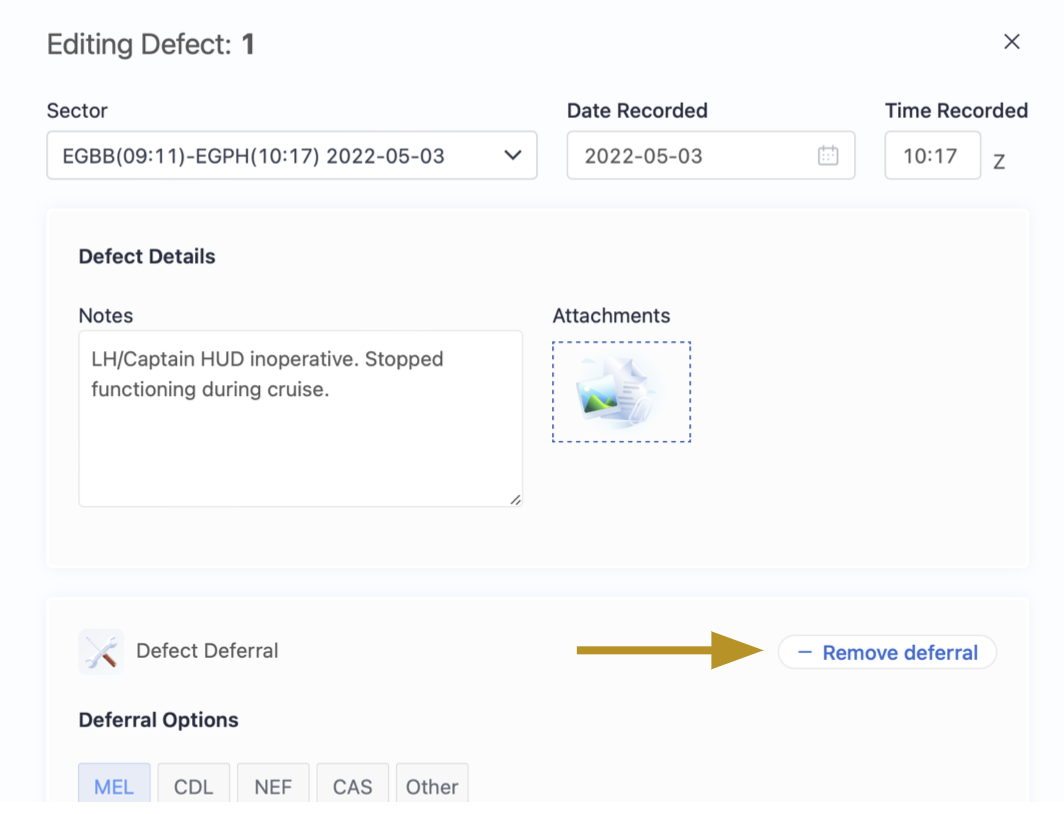This screenshot has height=814, width=1064.
Task: Click the Z timezone label
Action: click(x=999, y=162)
